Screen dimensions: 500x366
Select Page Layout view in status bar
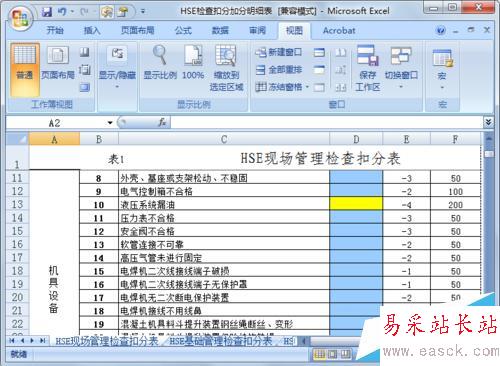[x=332, y=354]
